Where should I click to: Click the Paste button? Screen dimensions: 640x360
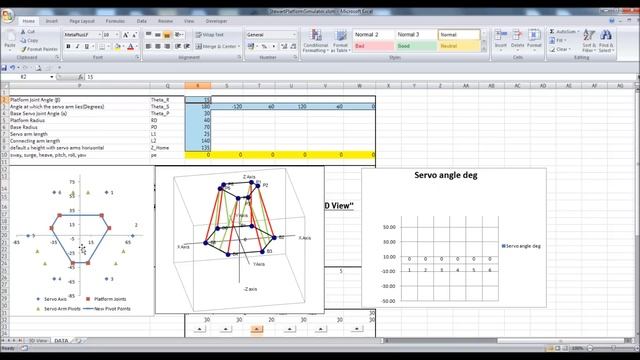(x=10, y=40)
